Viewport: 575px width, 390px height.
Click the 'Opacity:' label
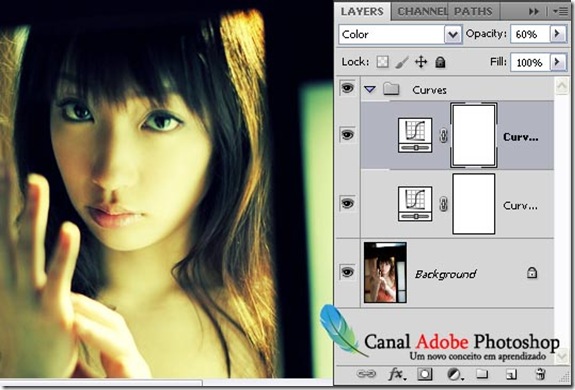[486, 34]
